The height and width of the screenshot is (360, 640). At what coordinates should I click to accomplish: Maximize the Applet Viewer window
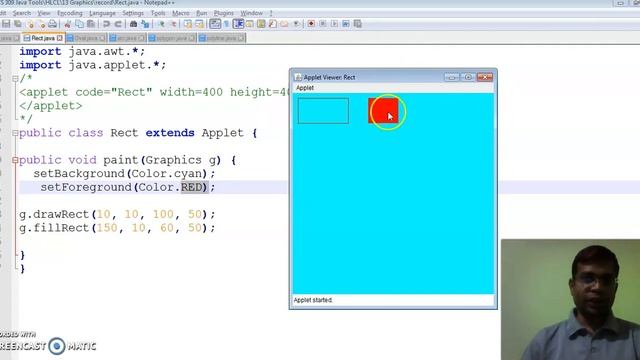(x=468, y=77)
